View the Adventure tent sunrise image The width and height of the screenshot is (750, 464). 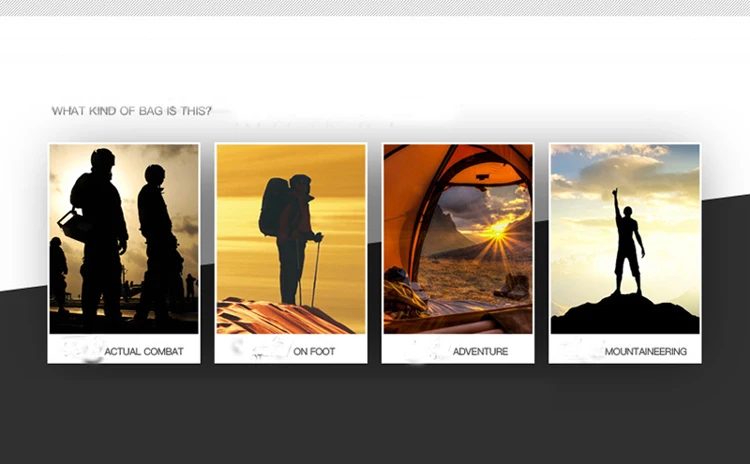458,239
